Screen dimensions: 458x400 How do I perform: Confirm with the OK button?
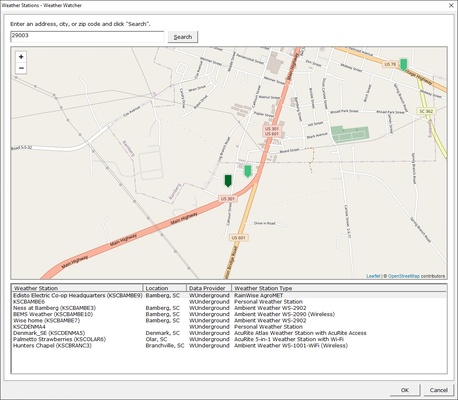[x=405, y=390]
